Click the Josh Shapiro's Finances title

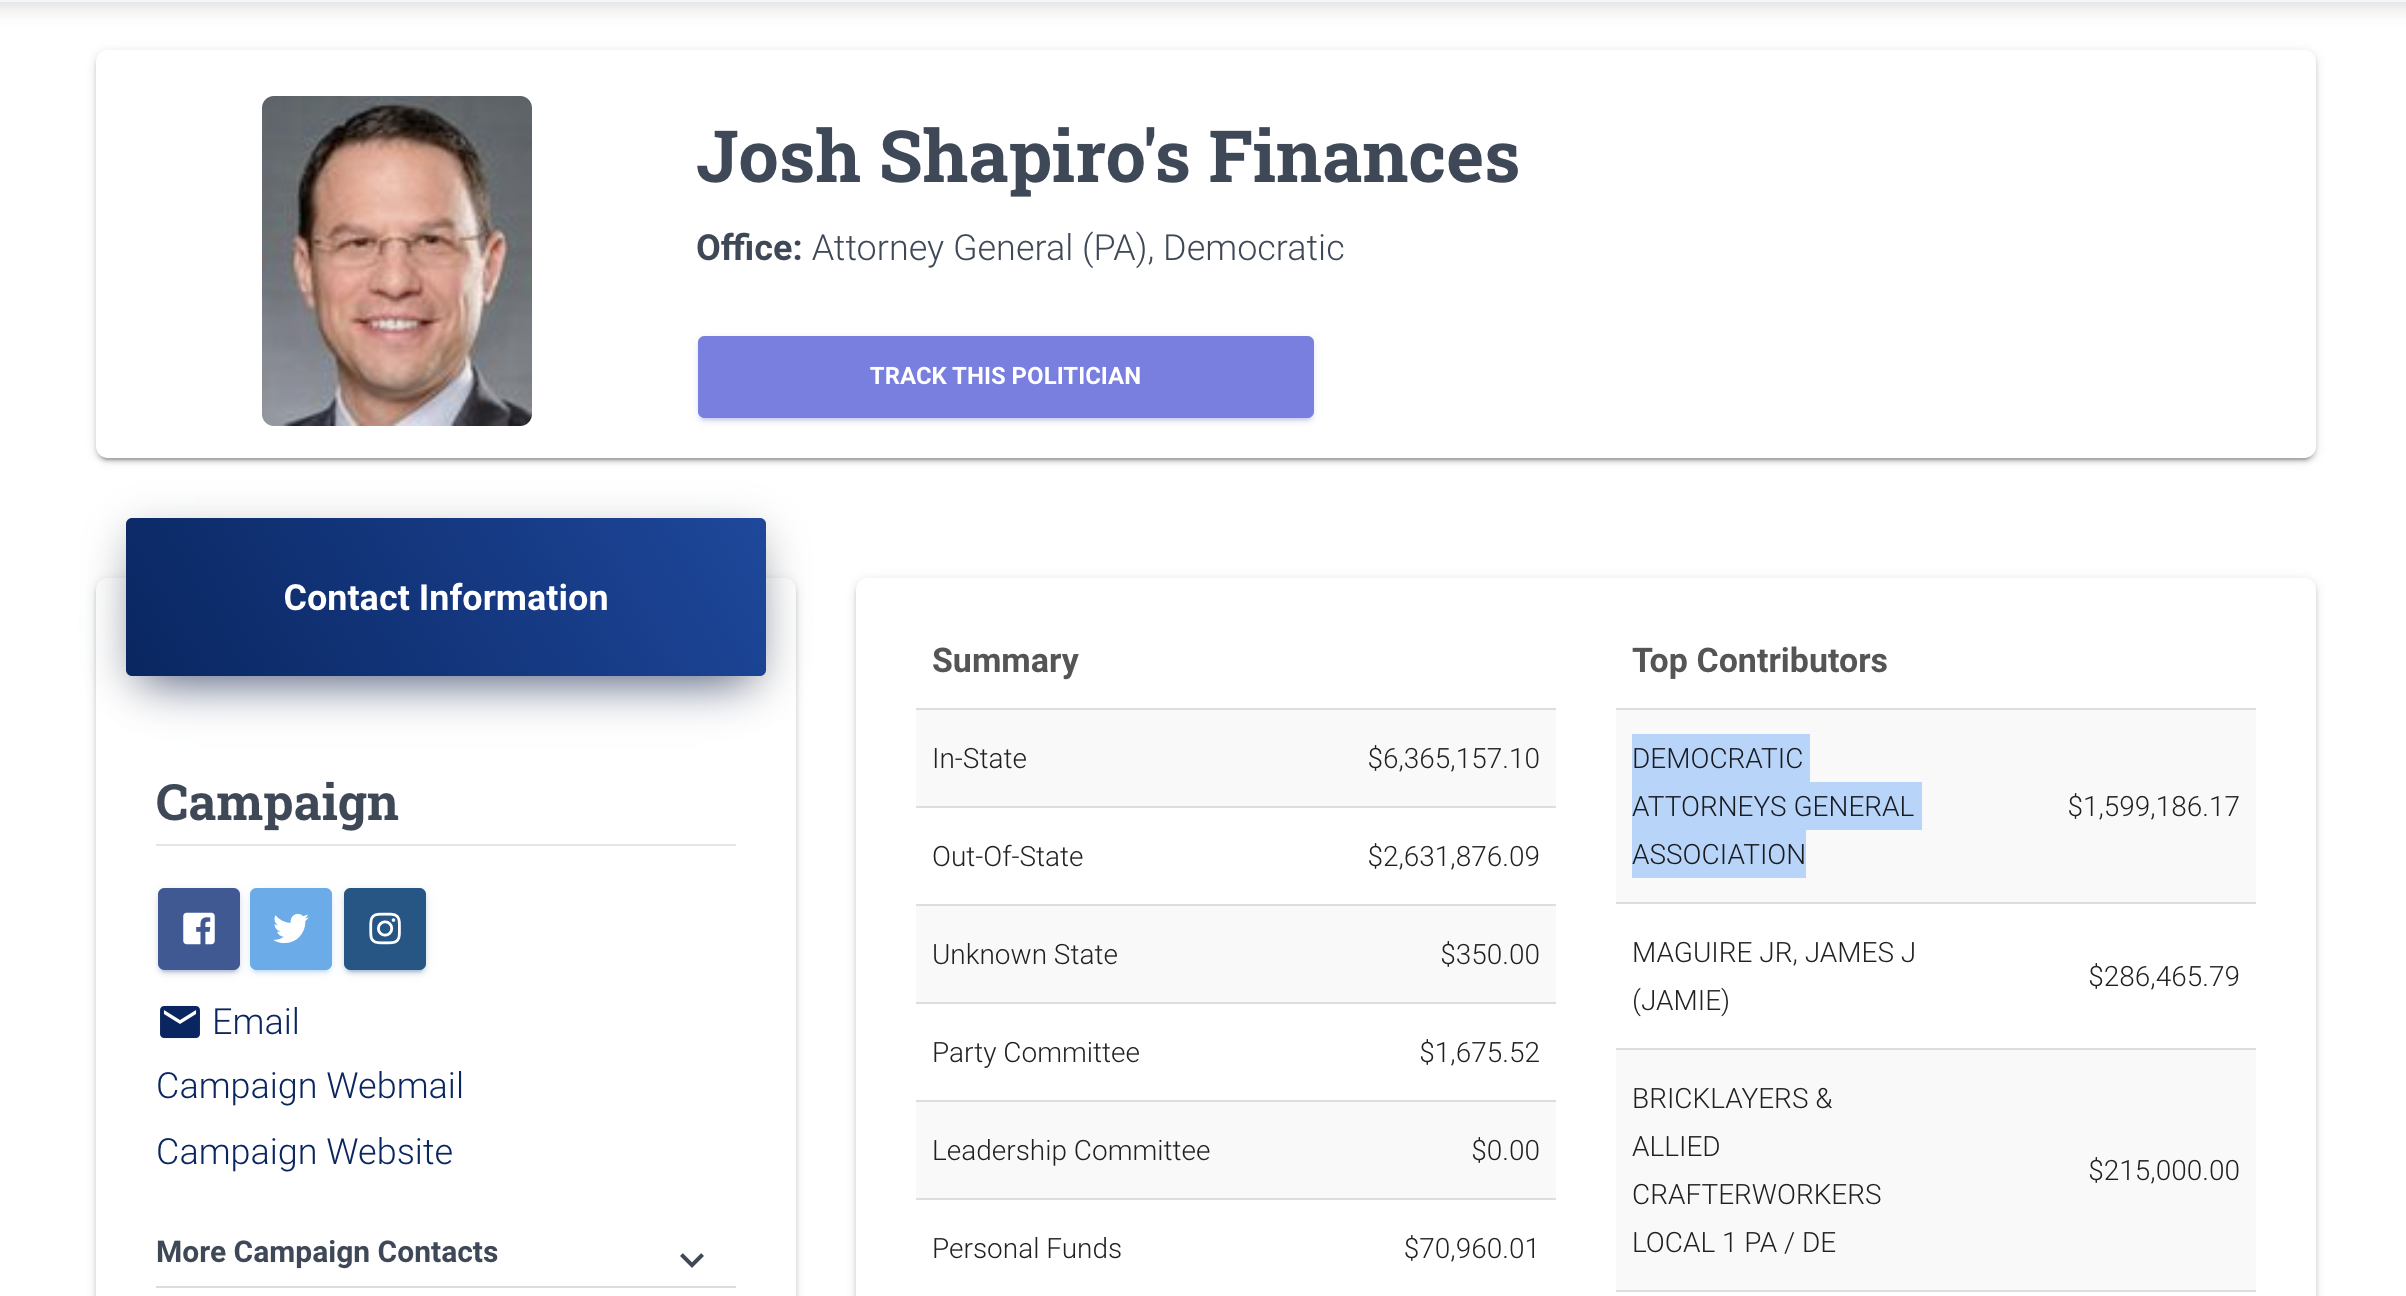click(1108, 156)
